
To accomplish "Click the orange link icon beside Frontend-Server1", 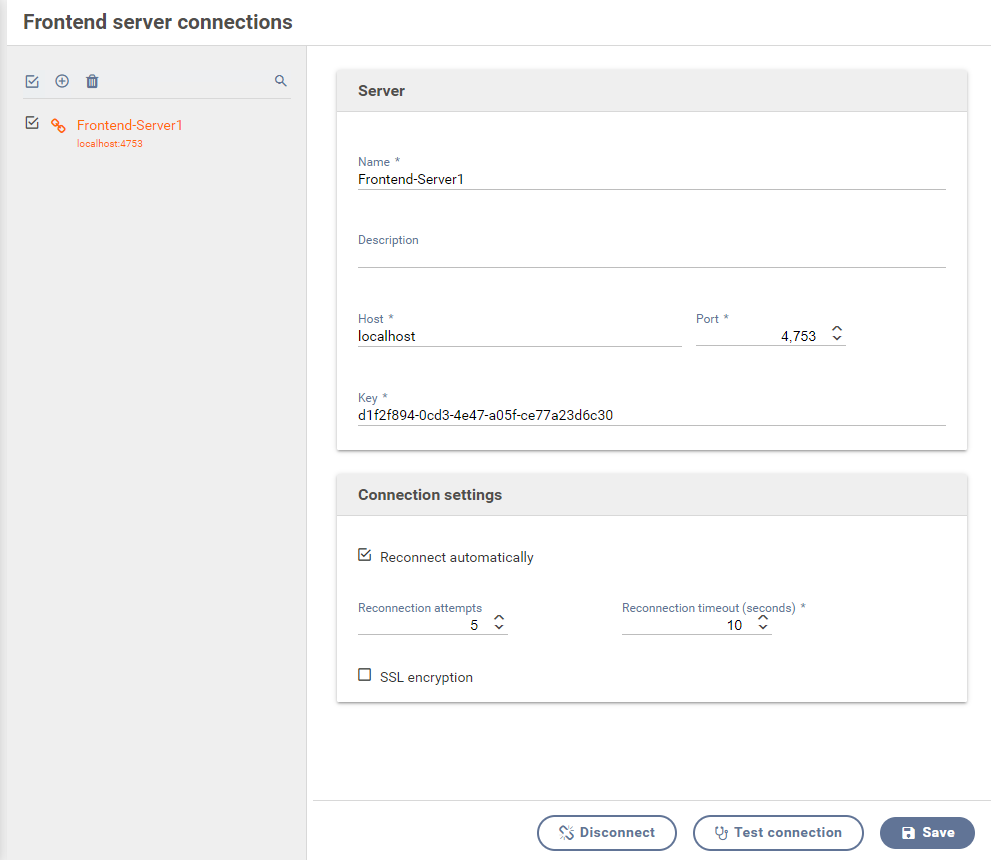I will [x=59, y=126].
